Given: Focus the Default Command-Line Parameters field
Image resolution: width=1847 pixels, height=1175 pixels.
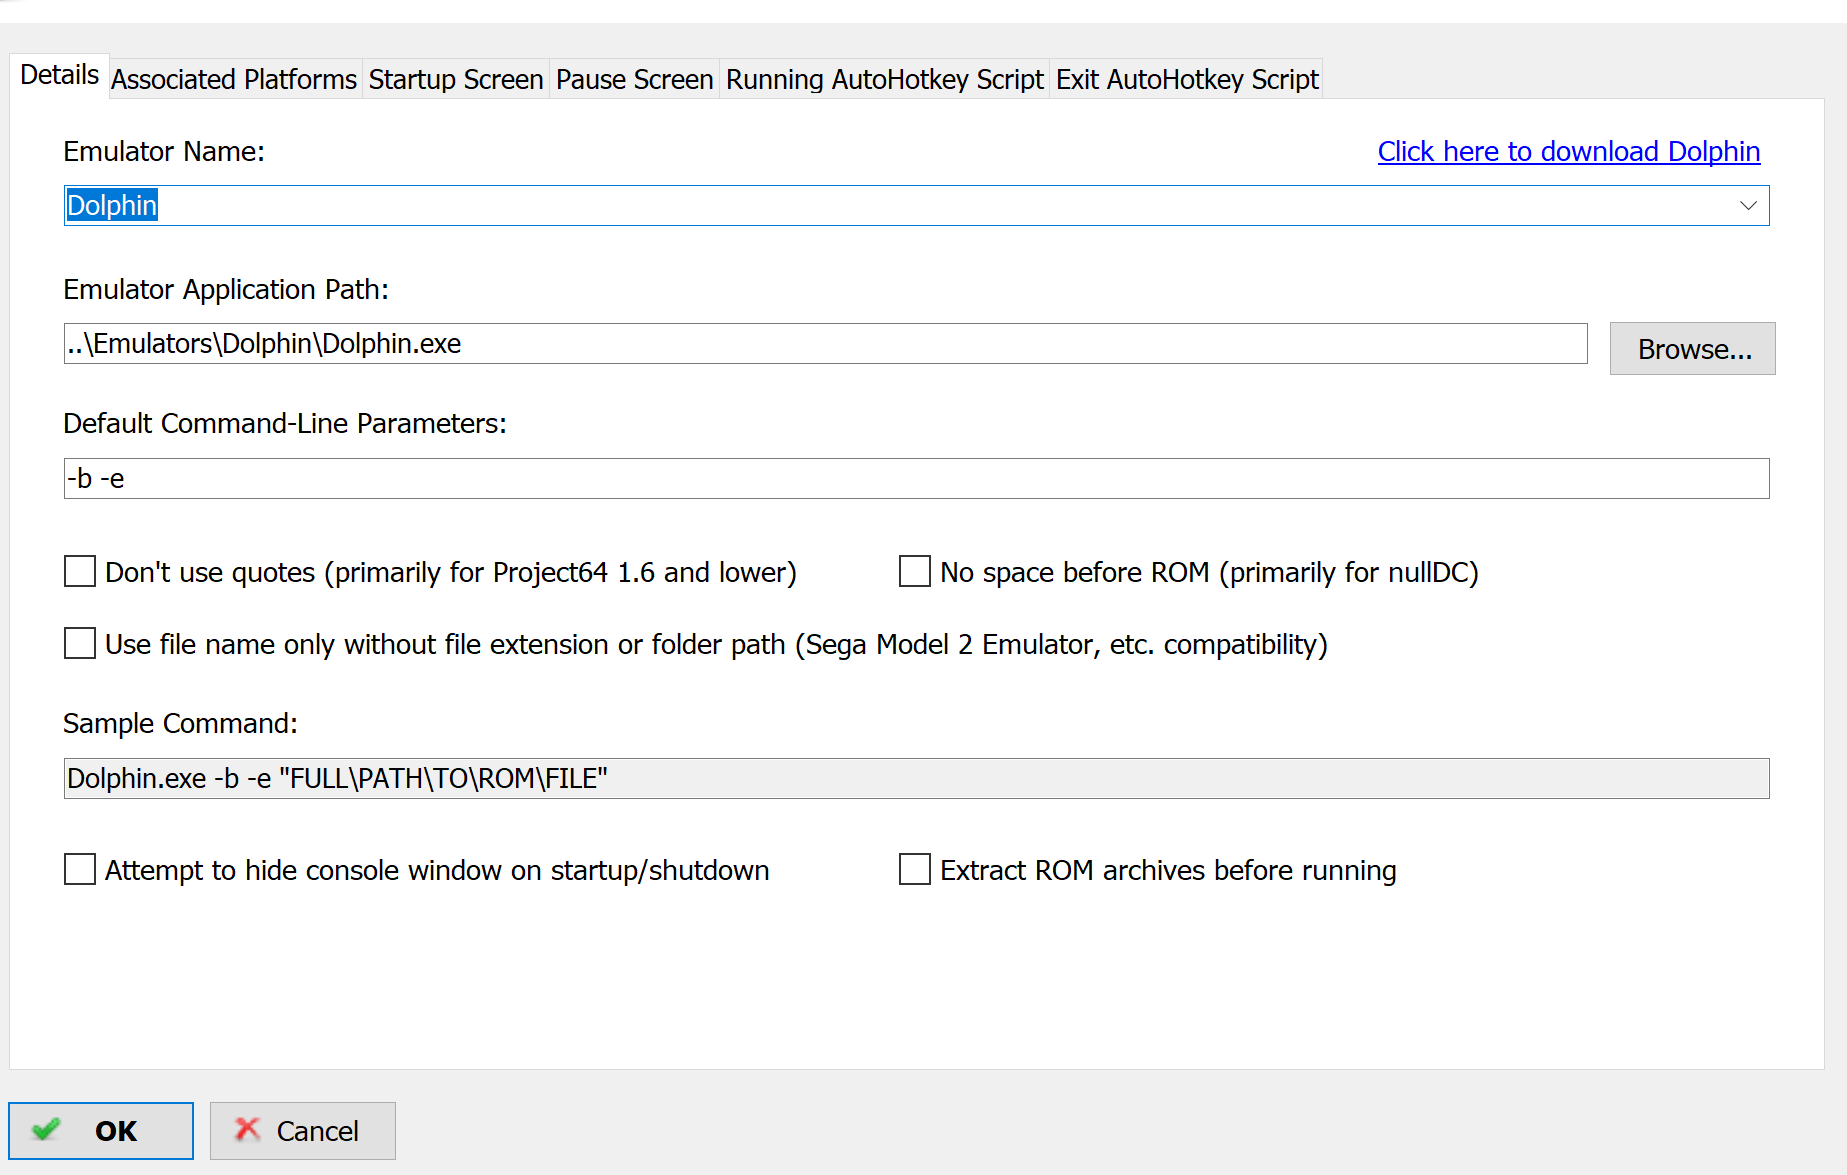Looking at the screenshot, I should click(915, 479).
